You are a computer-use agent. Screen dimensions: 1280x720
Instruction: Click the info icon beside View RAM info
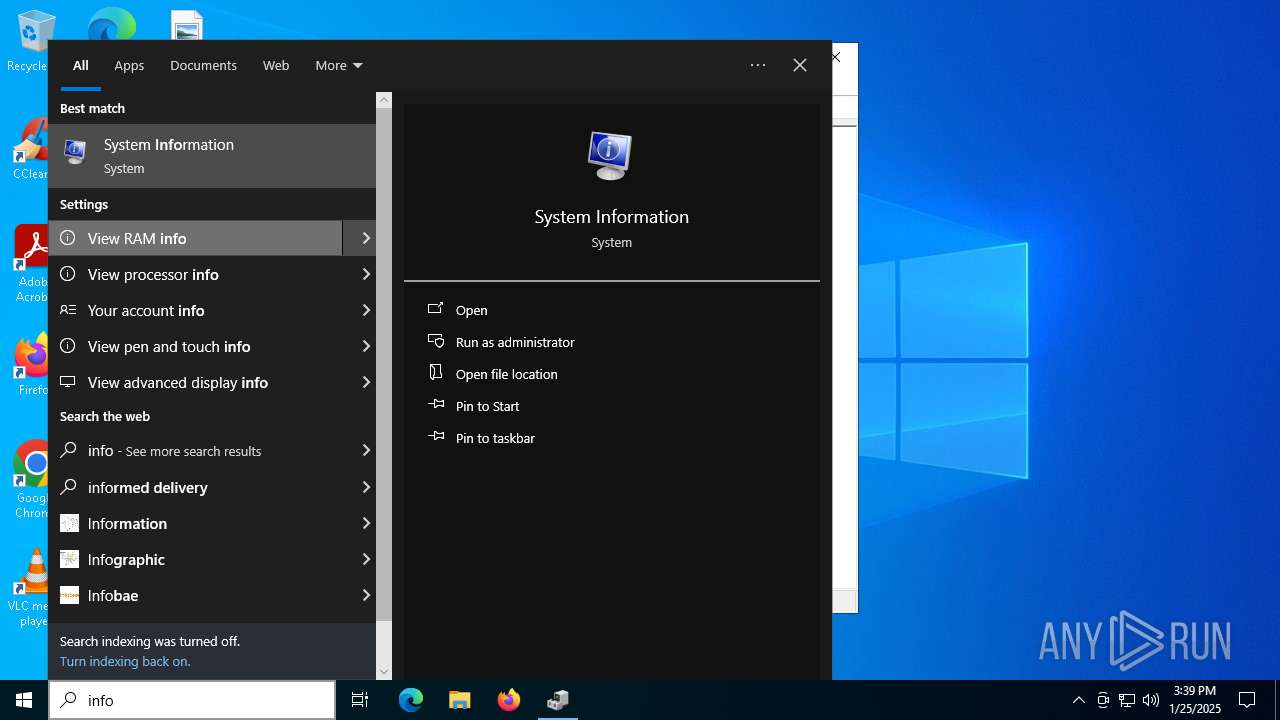point(68,238)
